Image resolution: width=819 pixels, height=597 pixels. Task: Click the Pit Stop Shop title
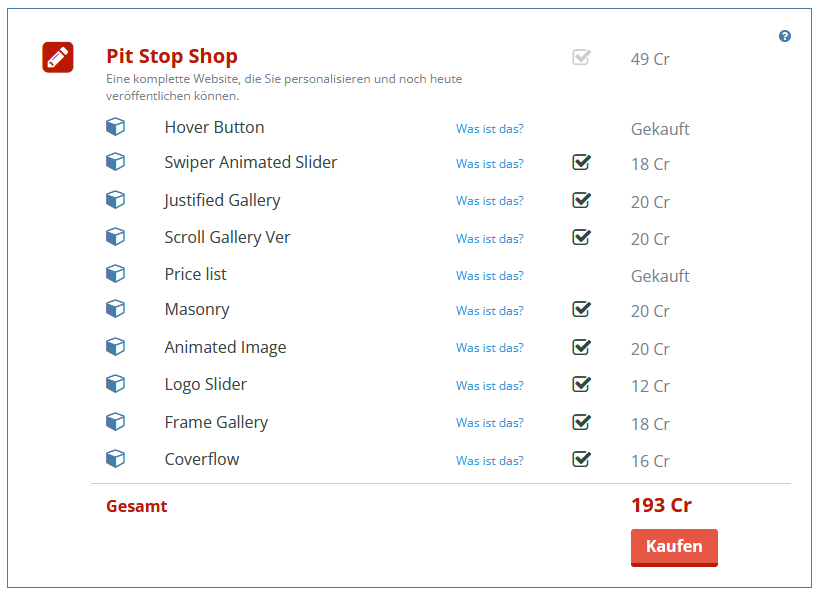click(172, 56)
